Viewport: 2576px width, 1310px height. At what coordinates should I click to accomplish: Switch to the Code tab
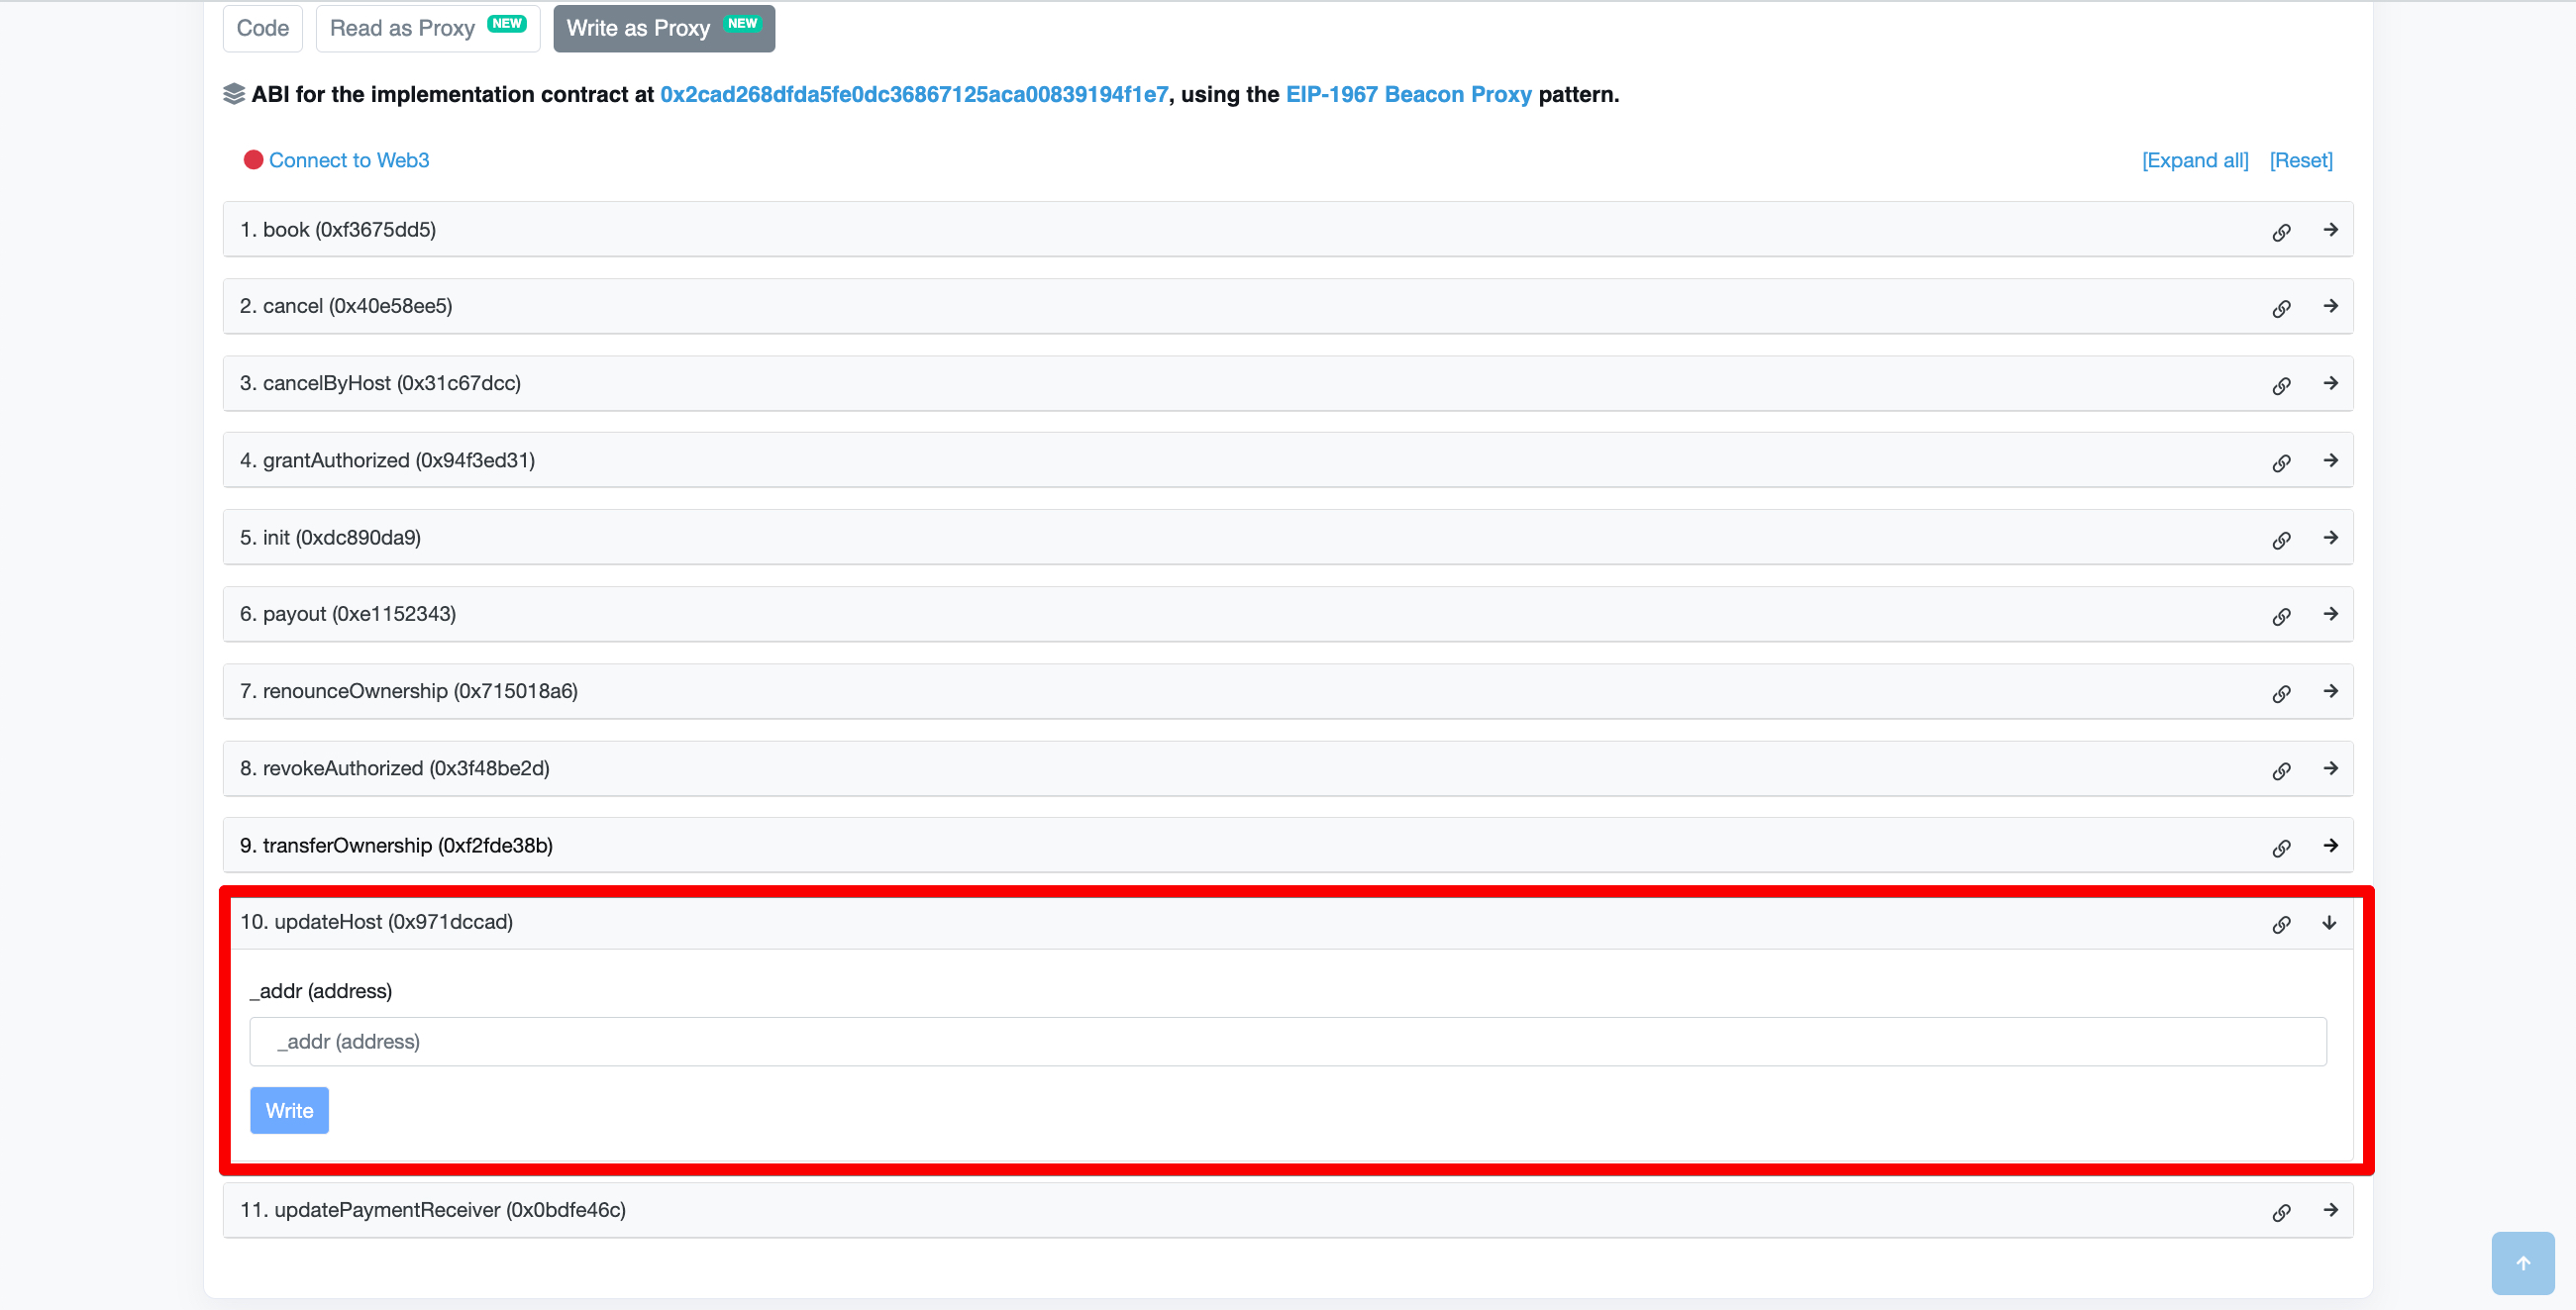click(262, 28)
